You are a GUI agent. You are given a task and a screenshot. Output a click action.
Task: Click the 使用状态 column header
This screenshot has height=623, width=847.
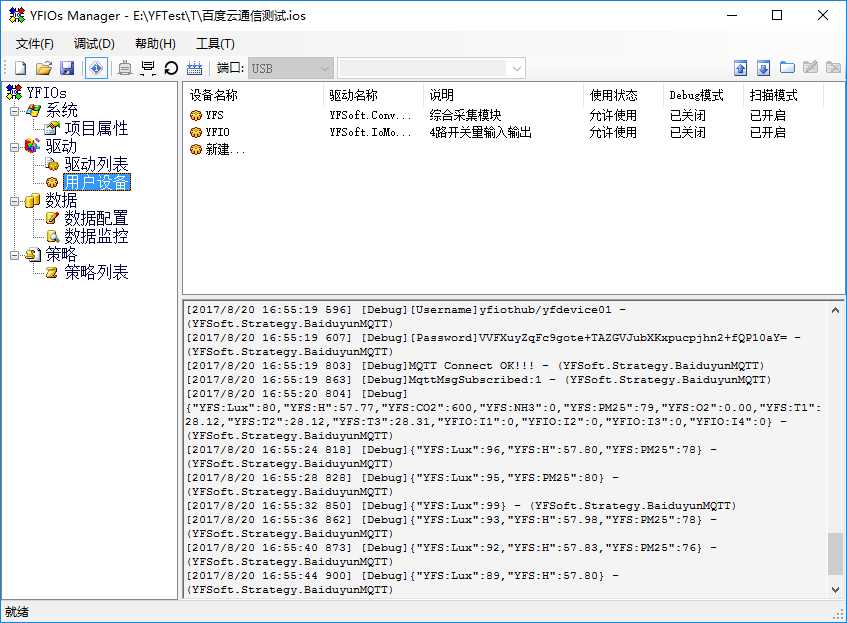point(614,96)
